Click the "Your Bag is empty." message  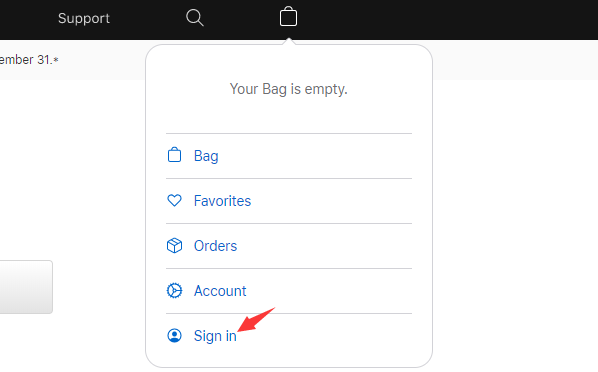point(289,89)
